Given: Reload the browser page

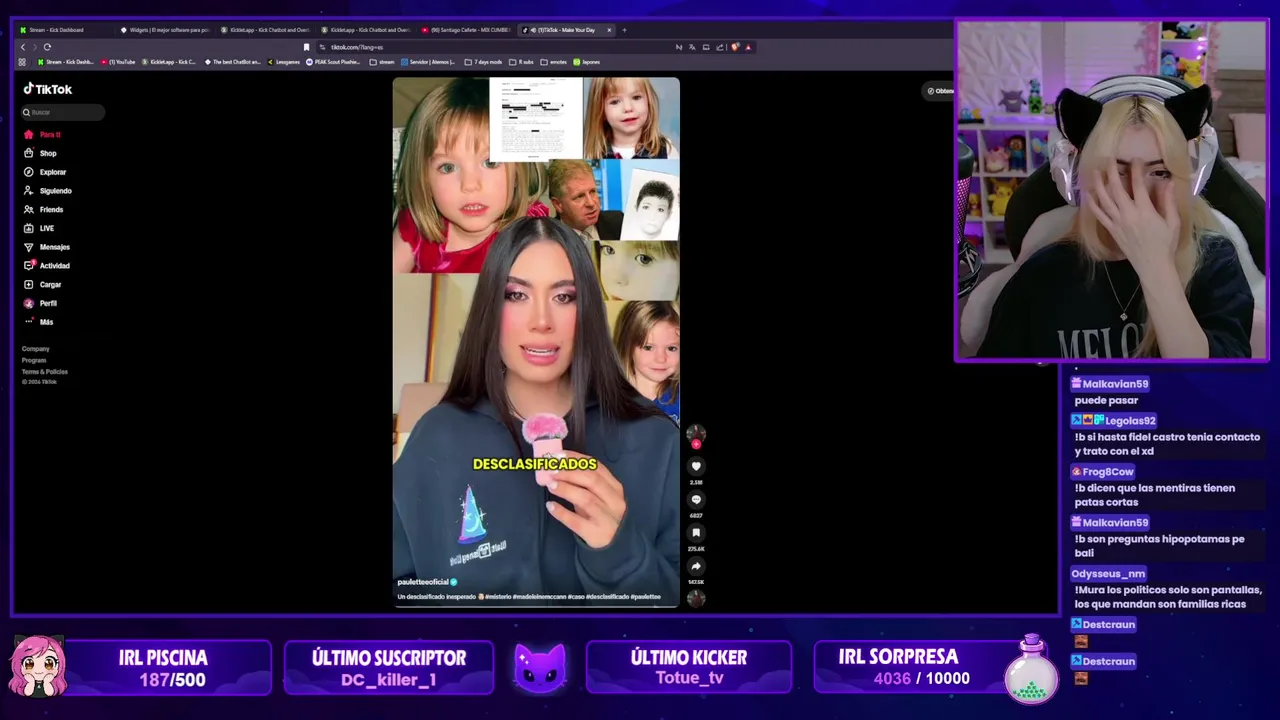Looking at the screenshot, I should pyautogui.click(x=47, y=47).
